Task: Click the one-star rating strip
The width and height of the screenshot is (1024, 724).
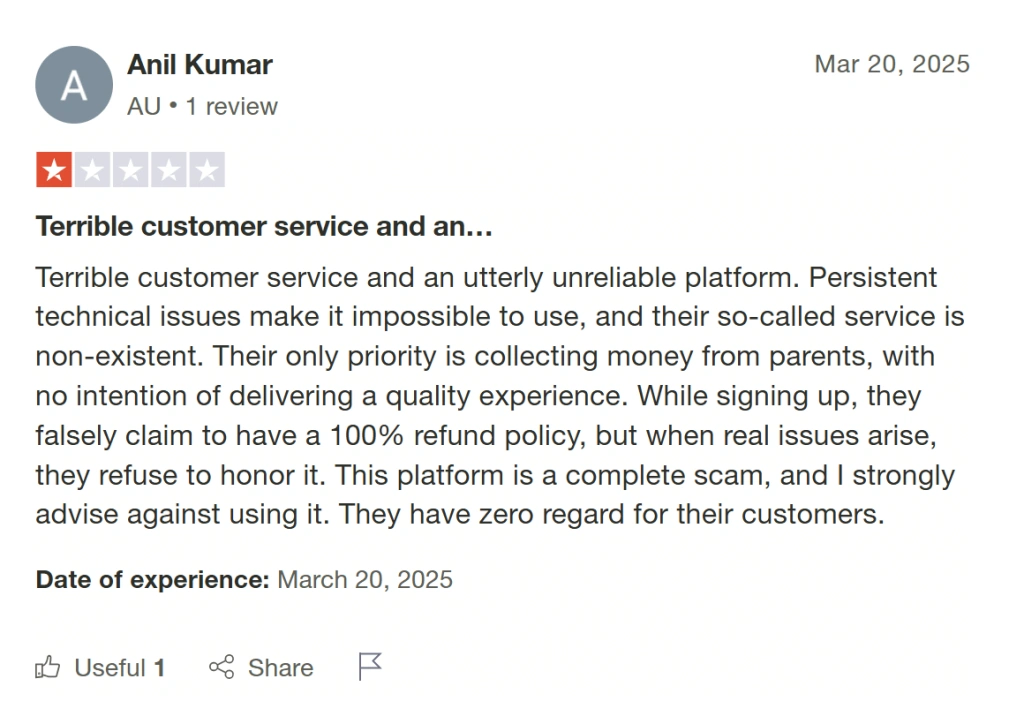Action: (x=131, y=169)
